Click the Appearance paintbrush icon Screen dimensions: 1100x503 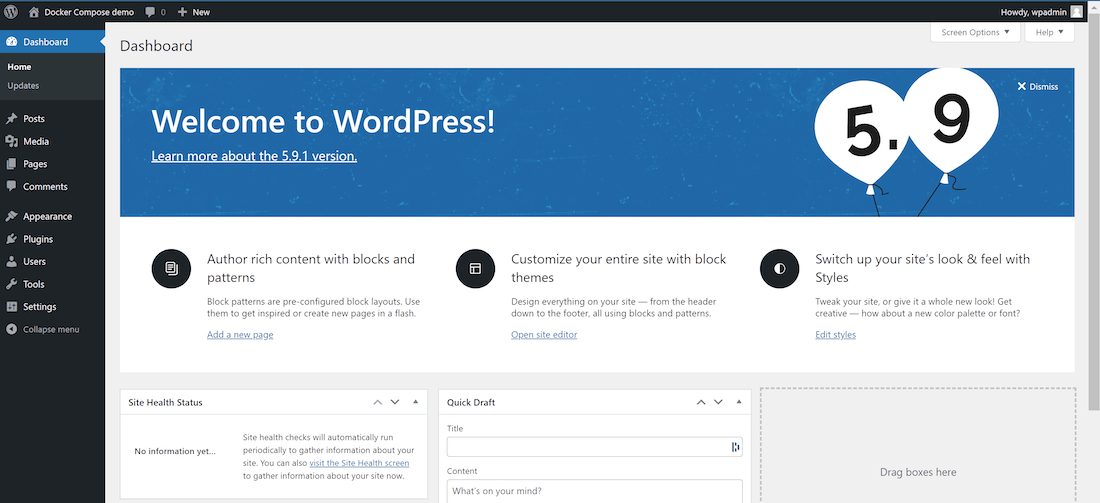tap(12, 216)
